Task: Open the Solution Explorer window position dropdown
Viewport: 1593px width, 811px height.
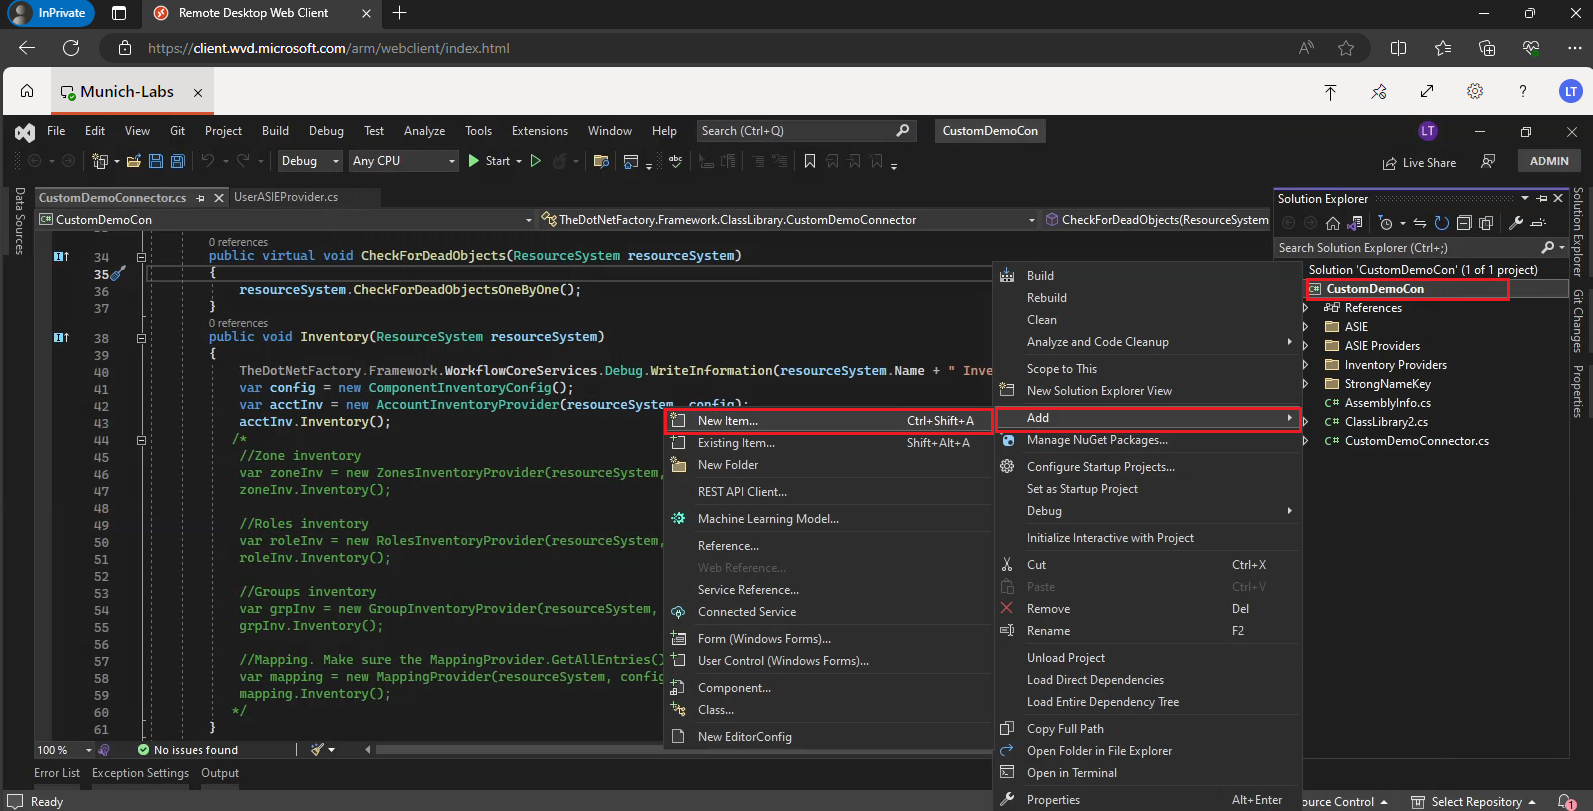Action: point(1525,198)
